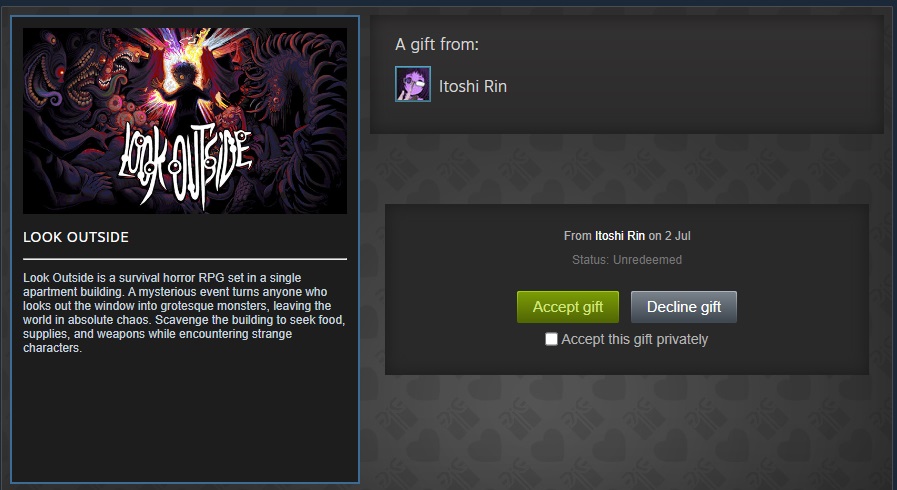
Task: Open the Look Outside banner artwork
Action: click(x=185, y=121)
